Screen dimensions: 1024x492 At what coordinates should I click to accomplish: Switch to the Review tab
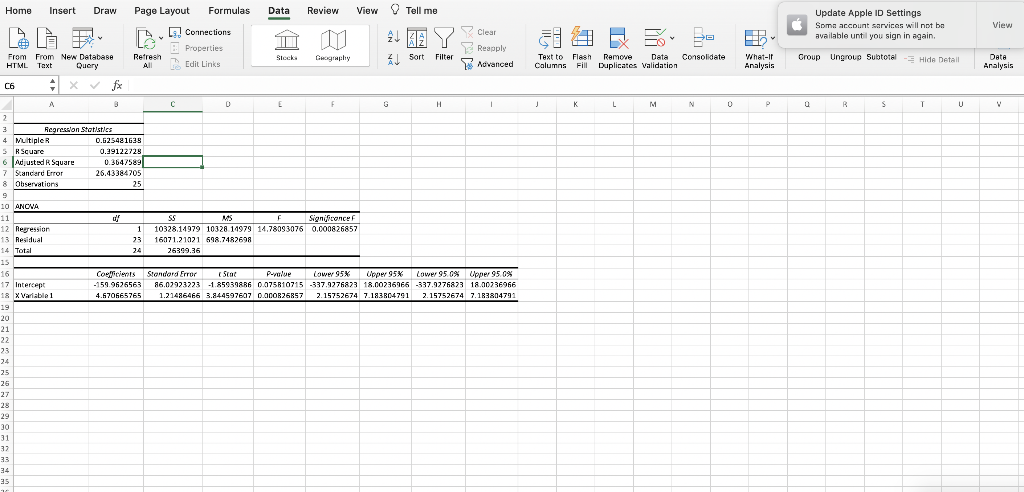[323, 10]
